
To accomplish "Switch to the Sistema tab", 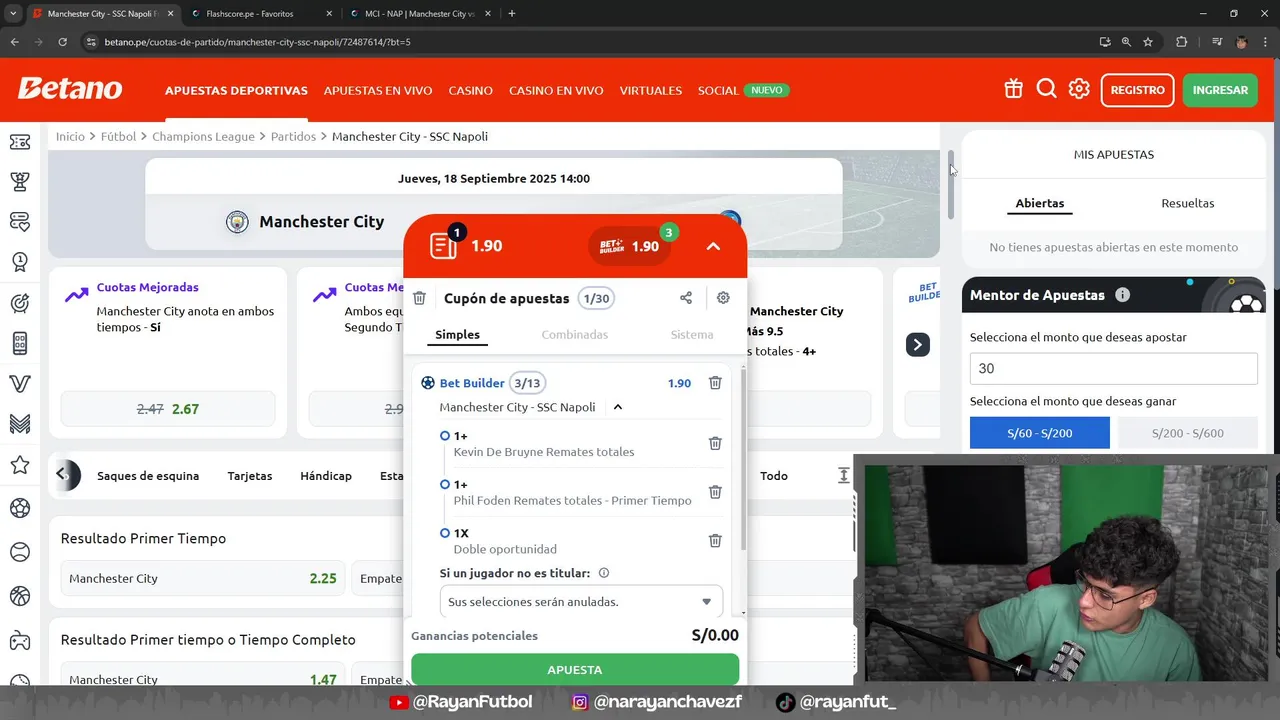I will pyautogui.click(x=692, y=335).
